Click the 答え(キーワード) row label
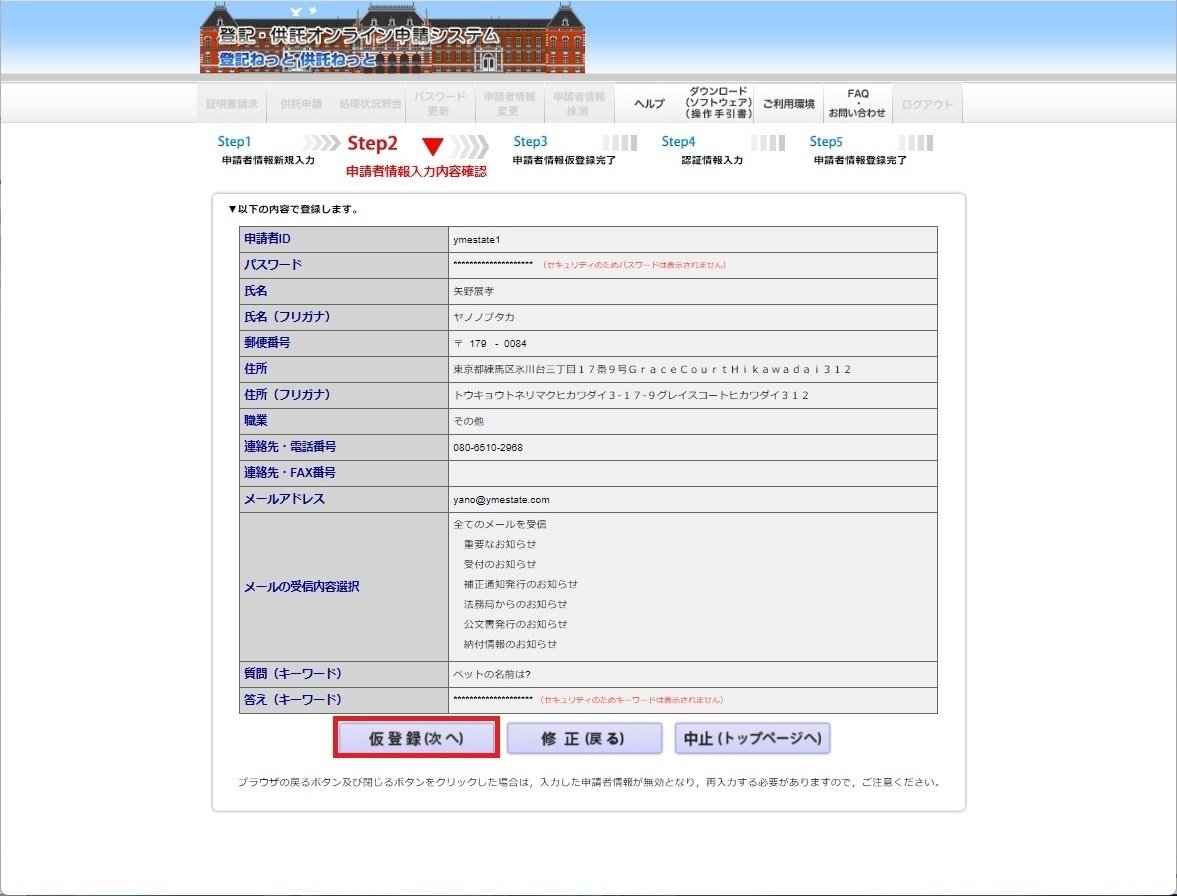1177x896 pixels. 293,699
